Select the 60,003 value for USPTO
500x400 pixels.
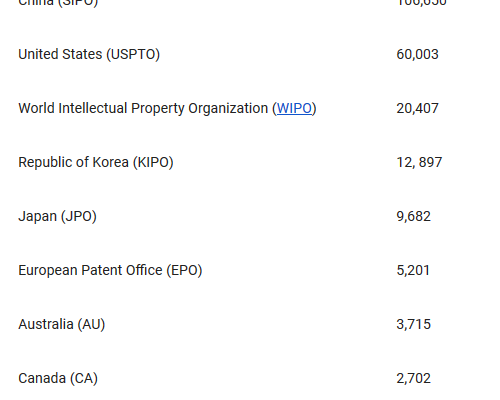[x=417, y=54]
